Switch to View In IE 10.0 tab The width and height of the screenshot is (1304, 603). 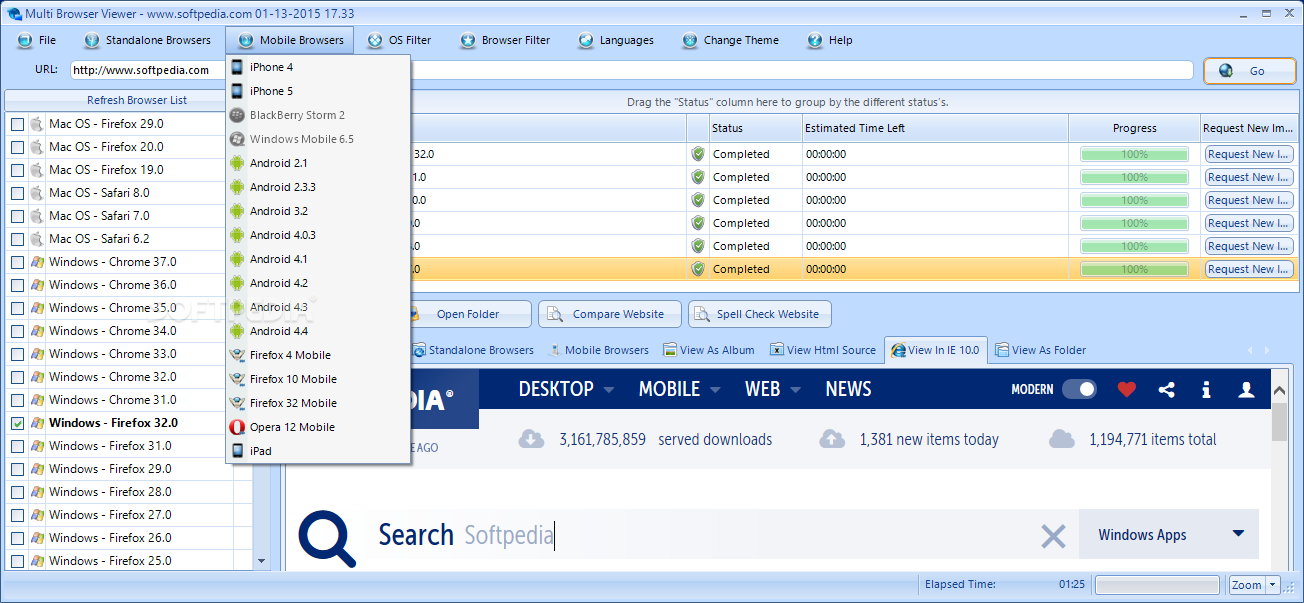pos(935,350)
